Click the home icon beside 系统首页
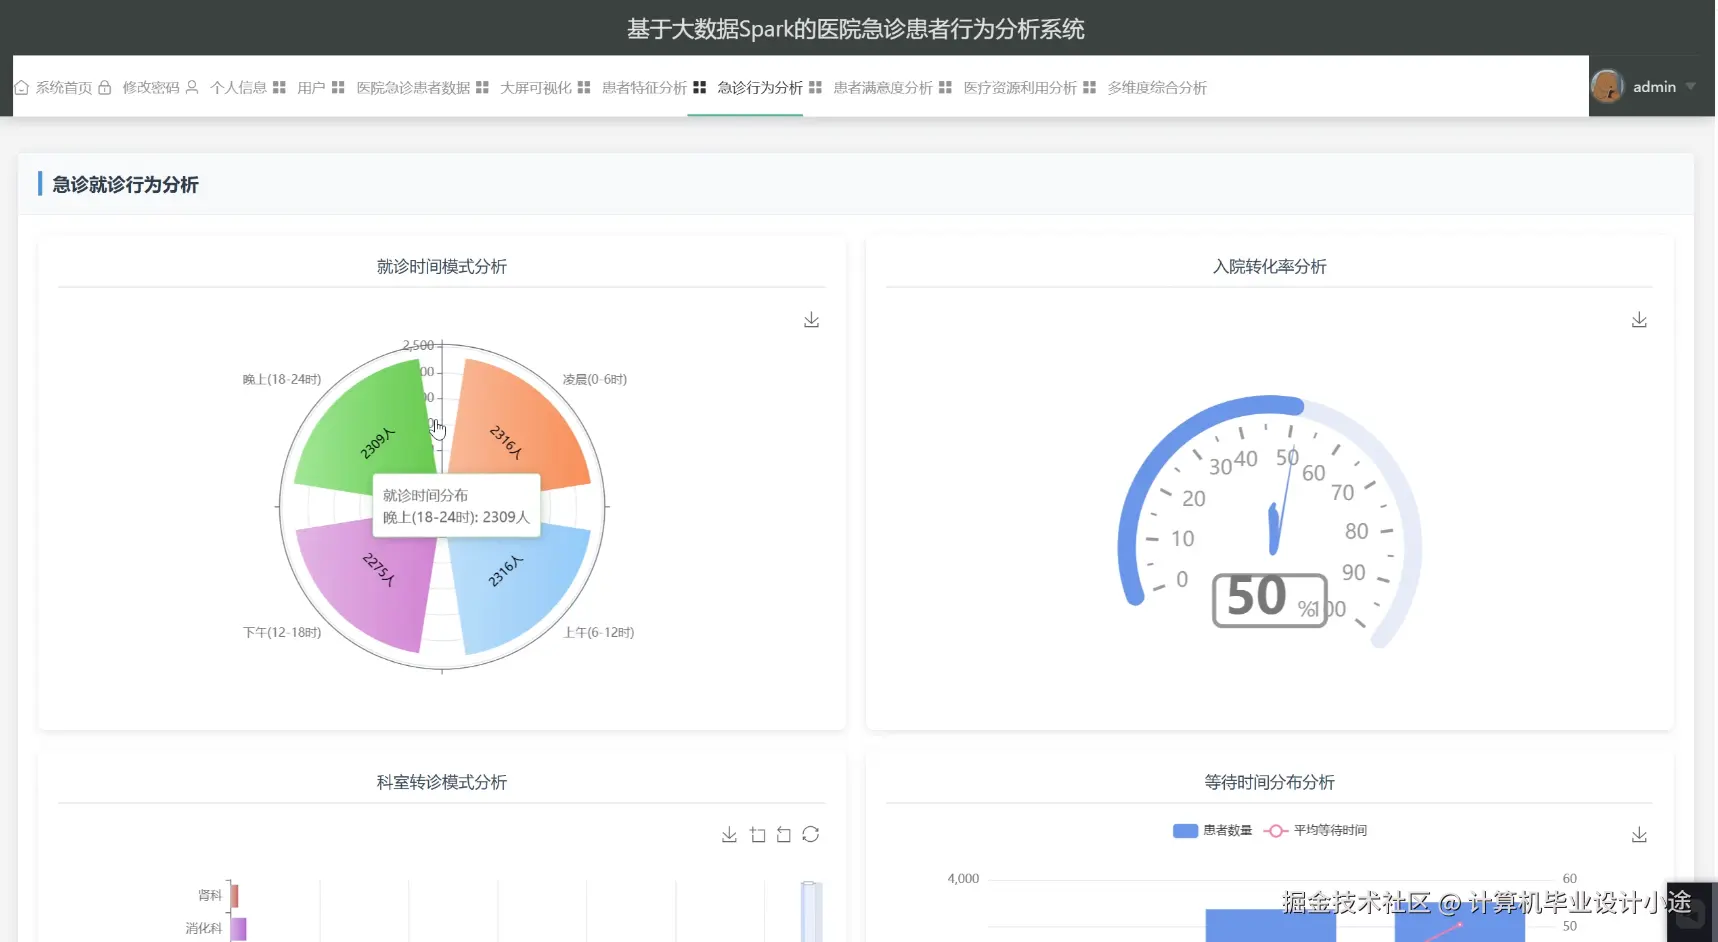The height and width of the screenshot is (942, 1718). coord(21,87)
